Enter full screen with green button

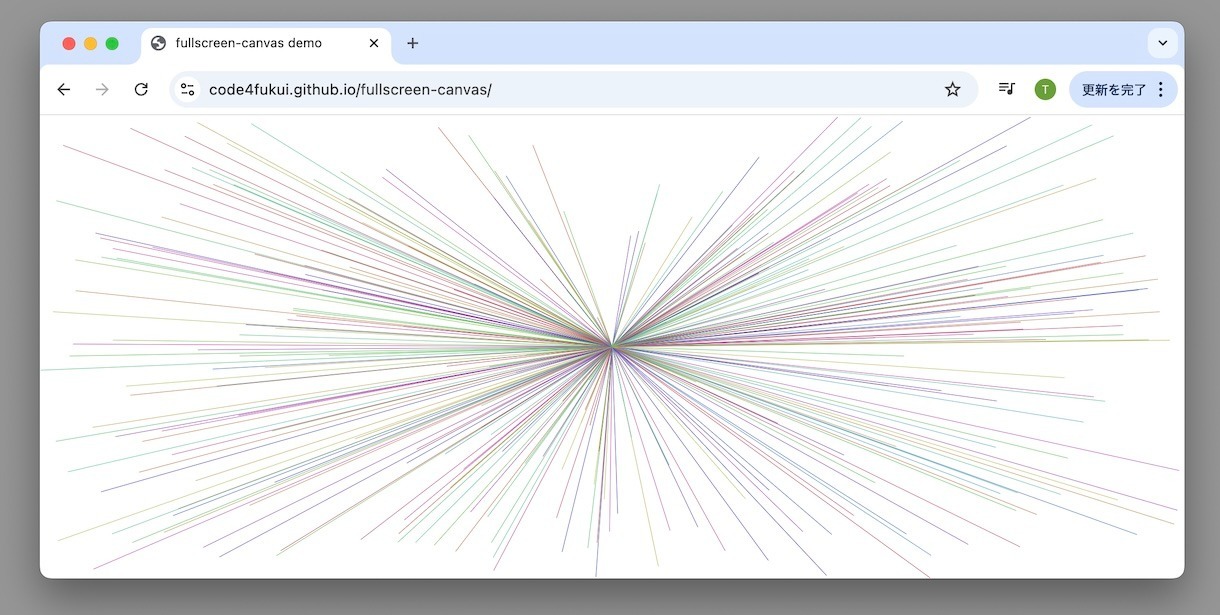(112, 43)
